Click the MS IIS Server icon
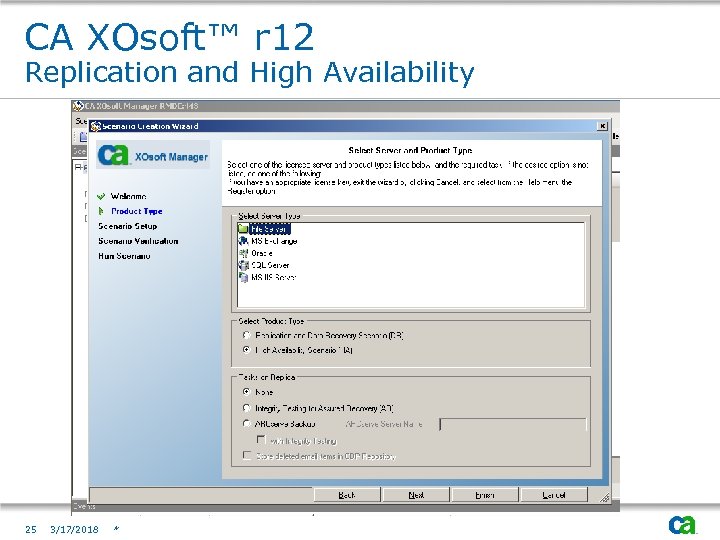The image size is (720, 540). coord(243,277)
